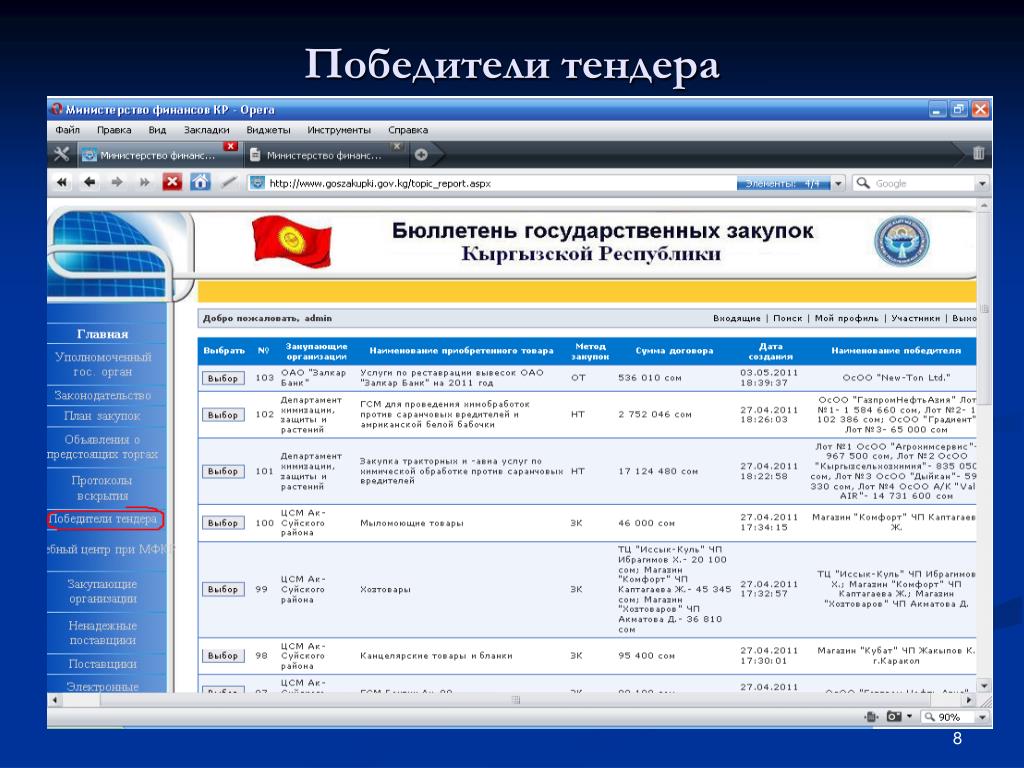1024x768 pixels.
Task: Open a new tab with plus icon
Action: [x=421, y=155]
